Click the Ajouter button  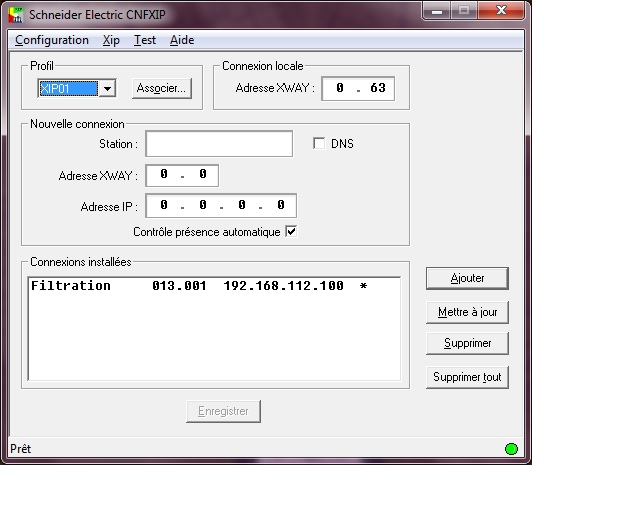point(467,278)
